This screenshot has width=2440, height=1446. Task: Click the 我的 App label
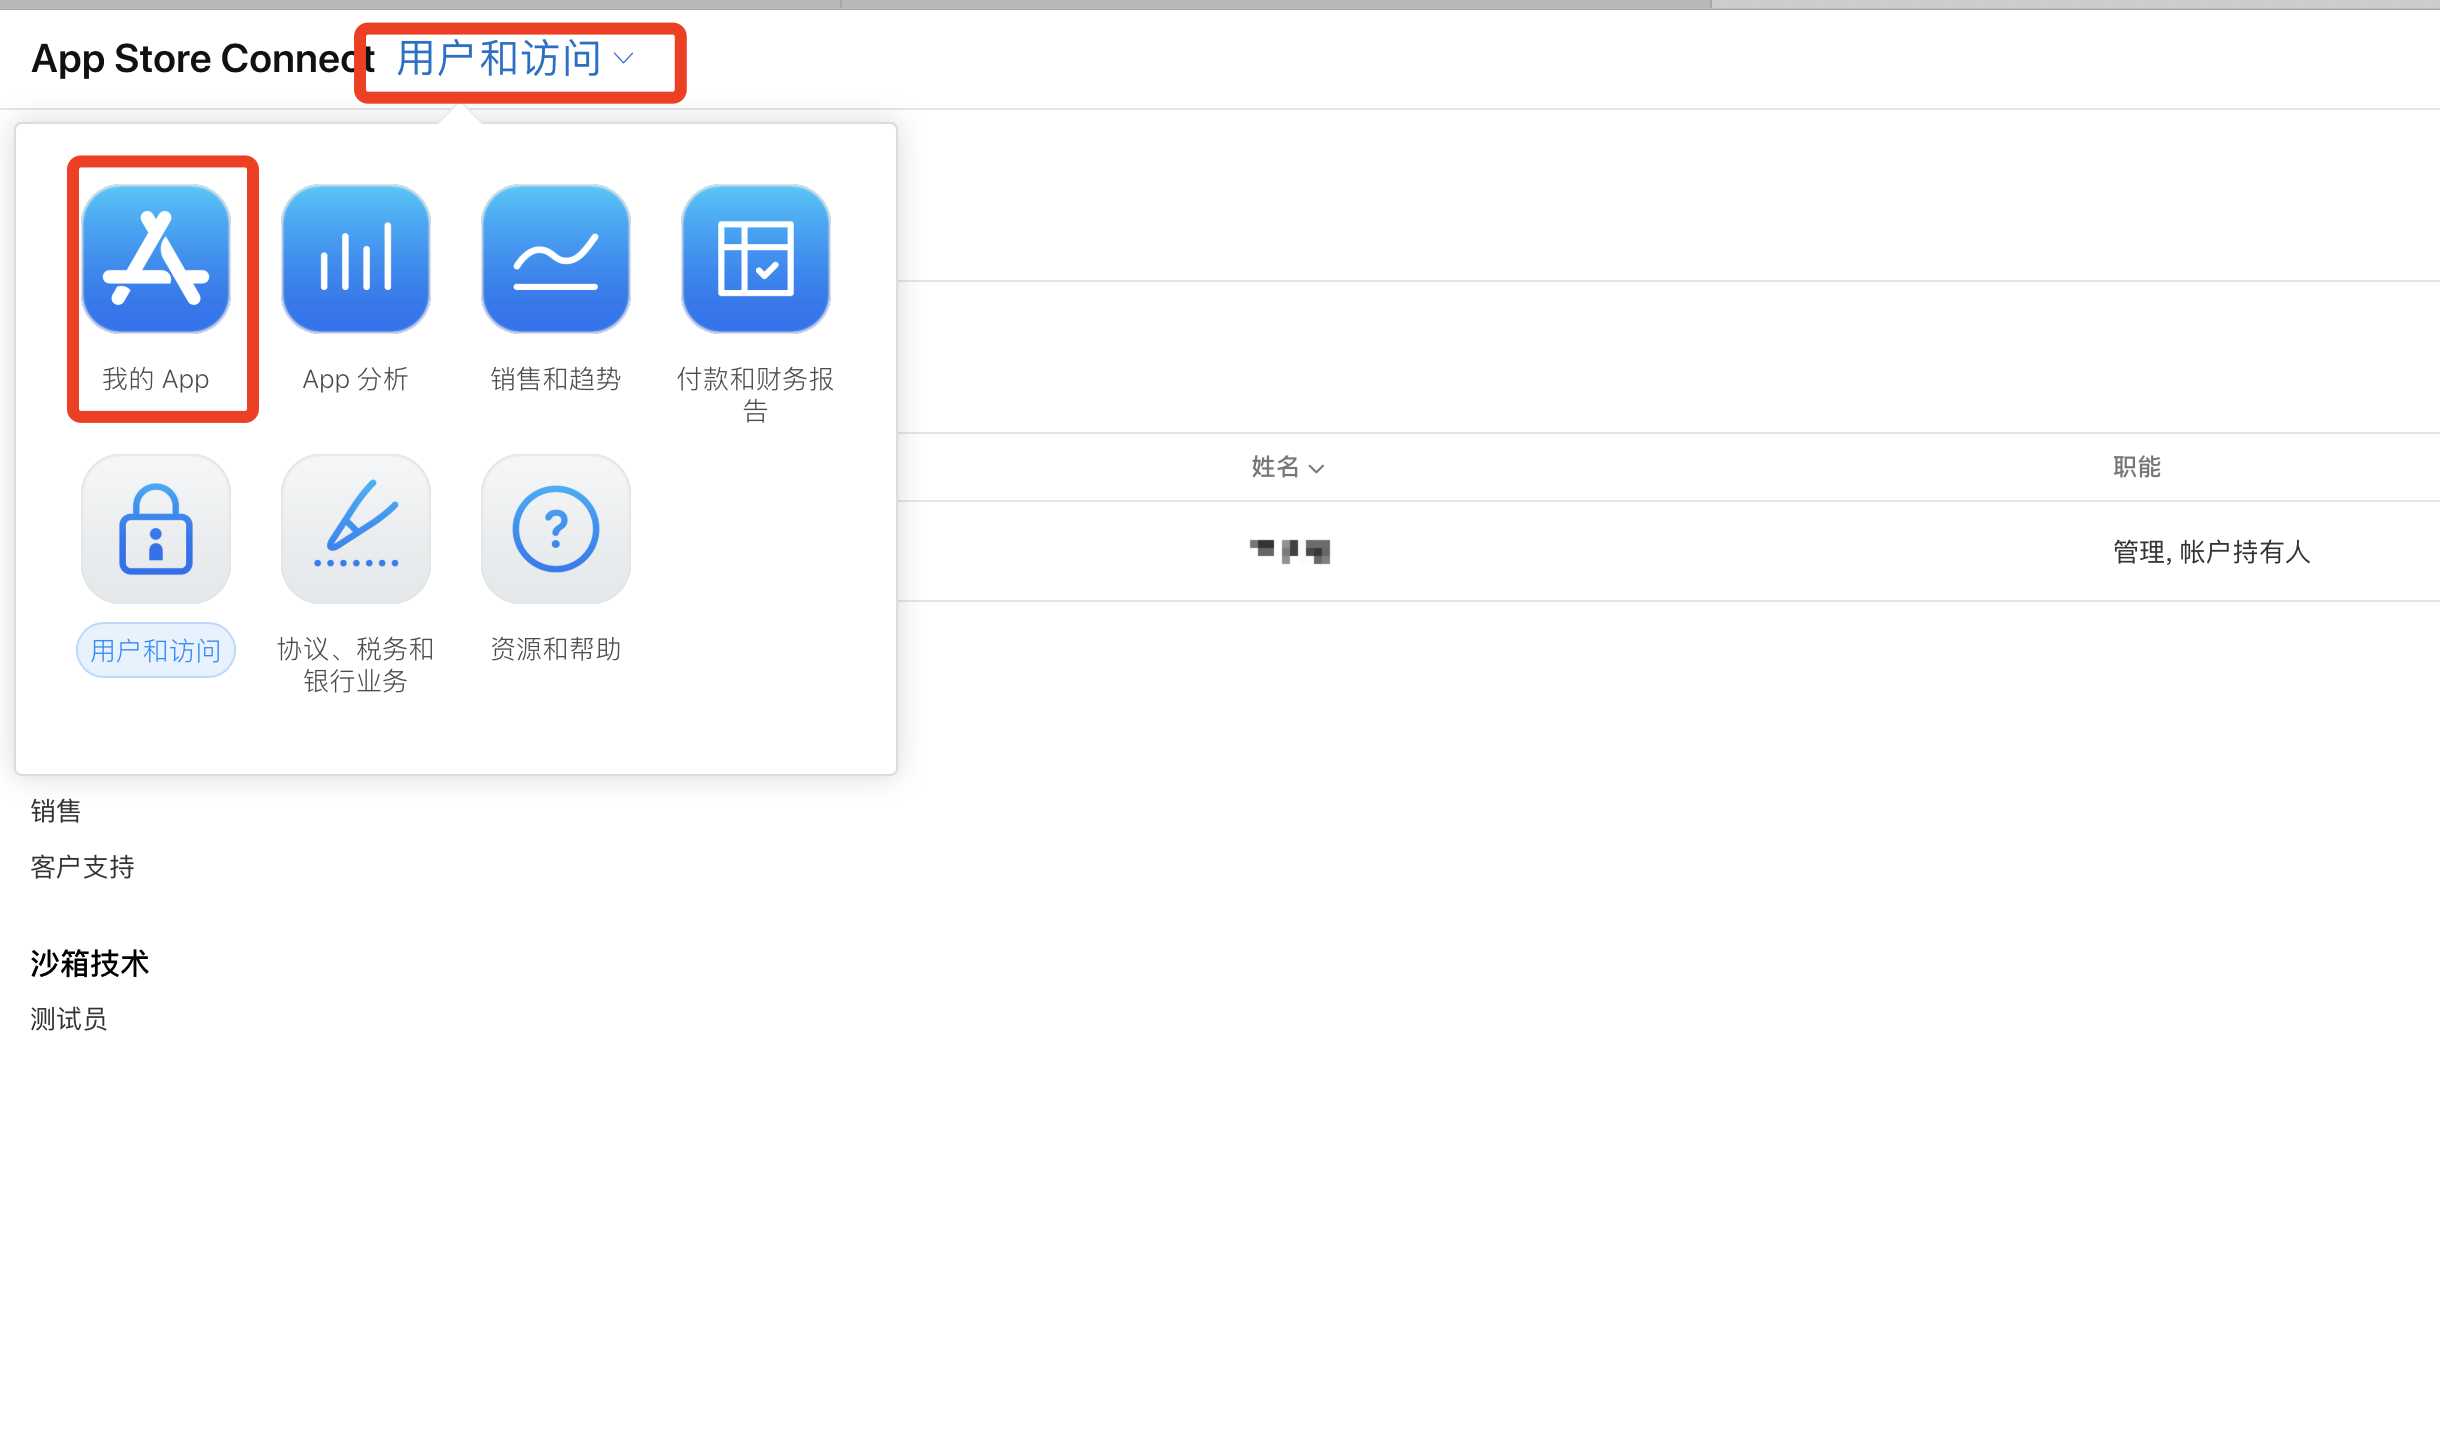pos(156,379)
